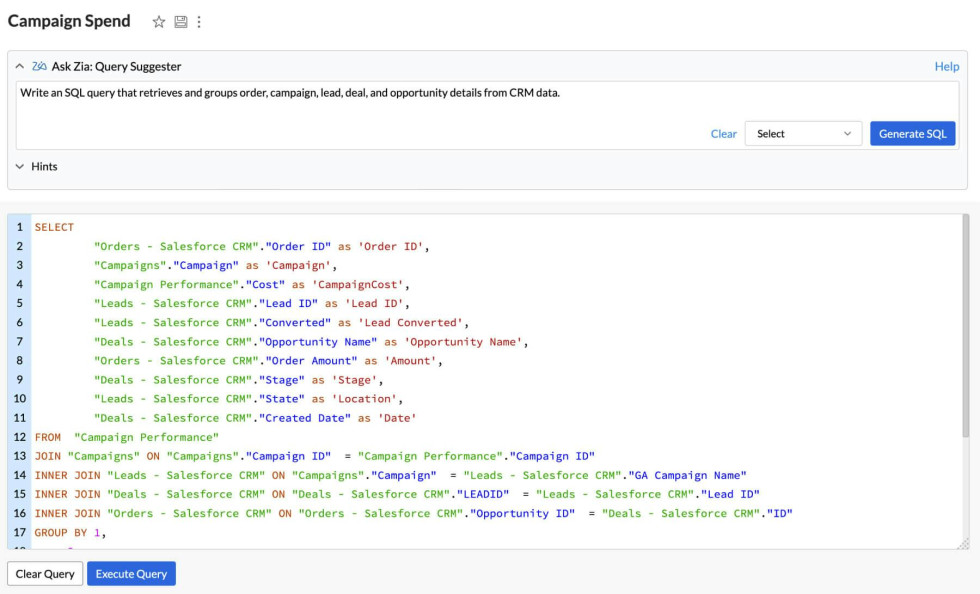Viewport: 980px width, 594px height.
Task: Click the Zia assistant icon
Action: 40,66
